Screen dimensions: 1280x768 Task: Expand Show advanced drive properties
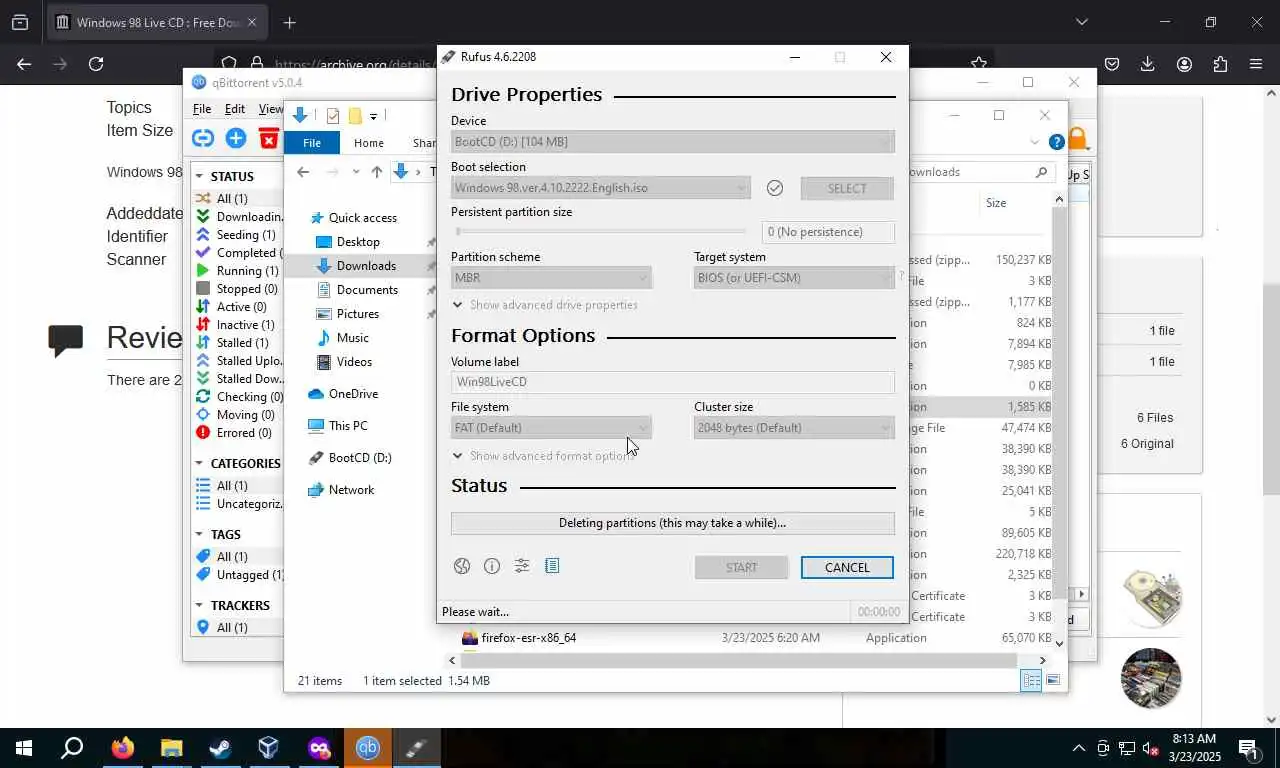tap(545, 305)
